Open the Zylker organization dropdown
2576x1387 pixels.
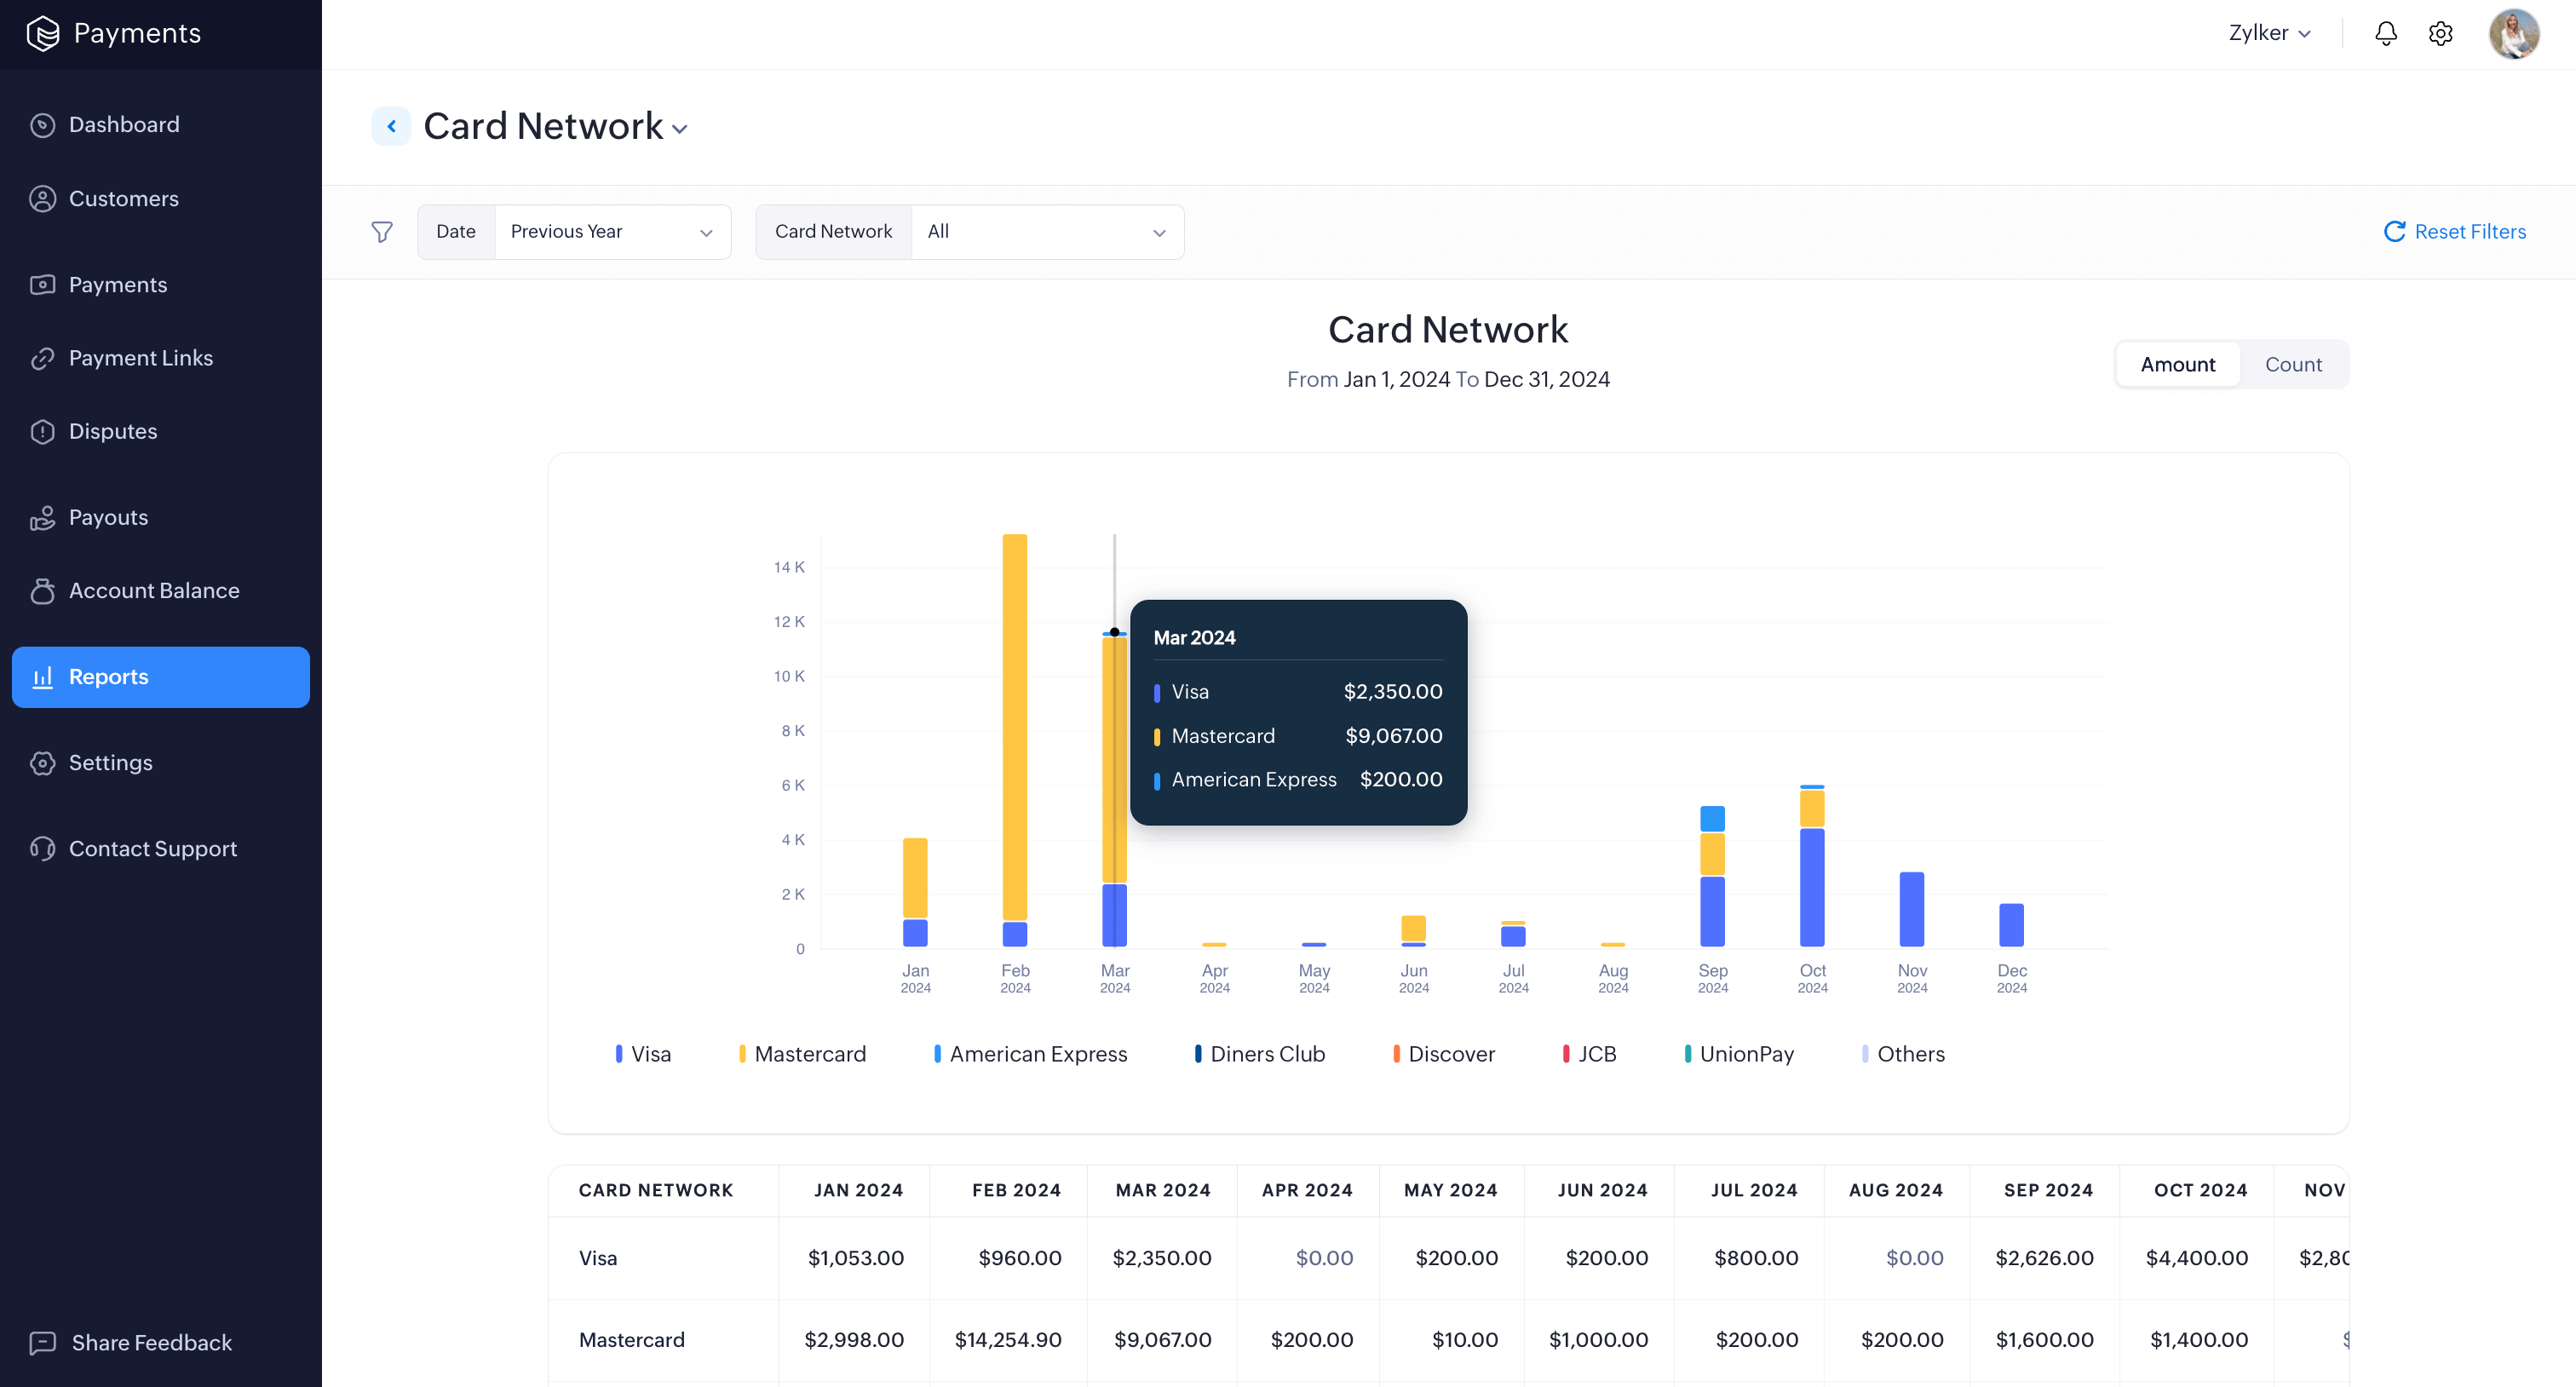(x=2268, y=33)
